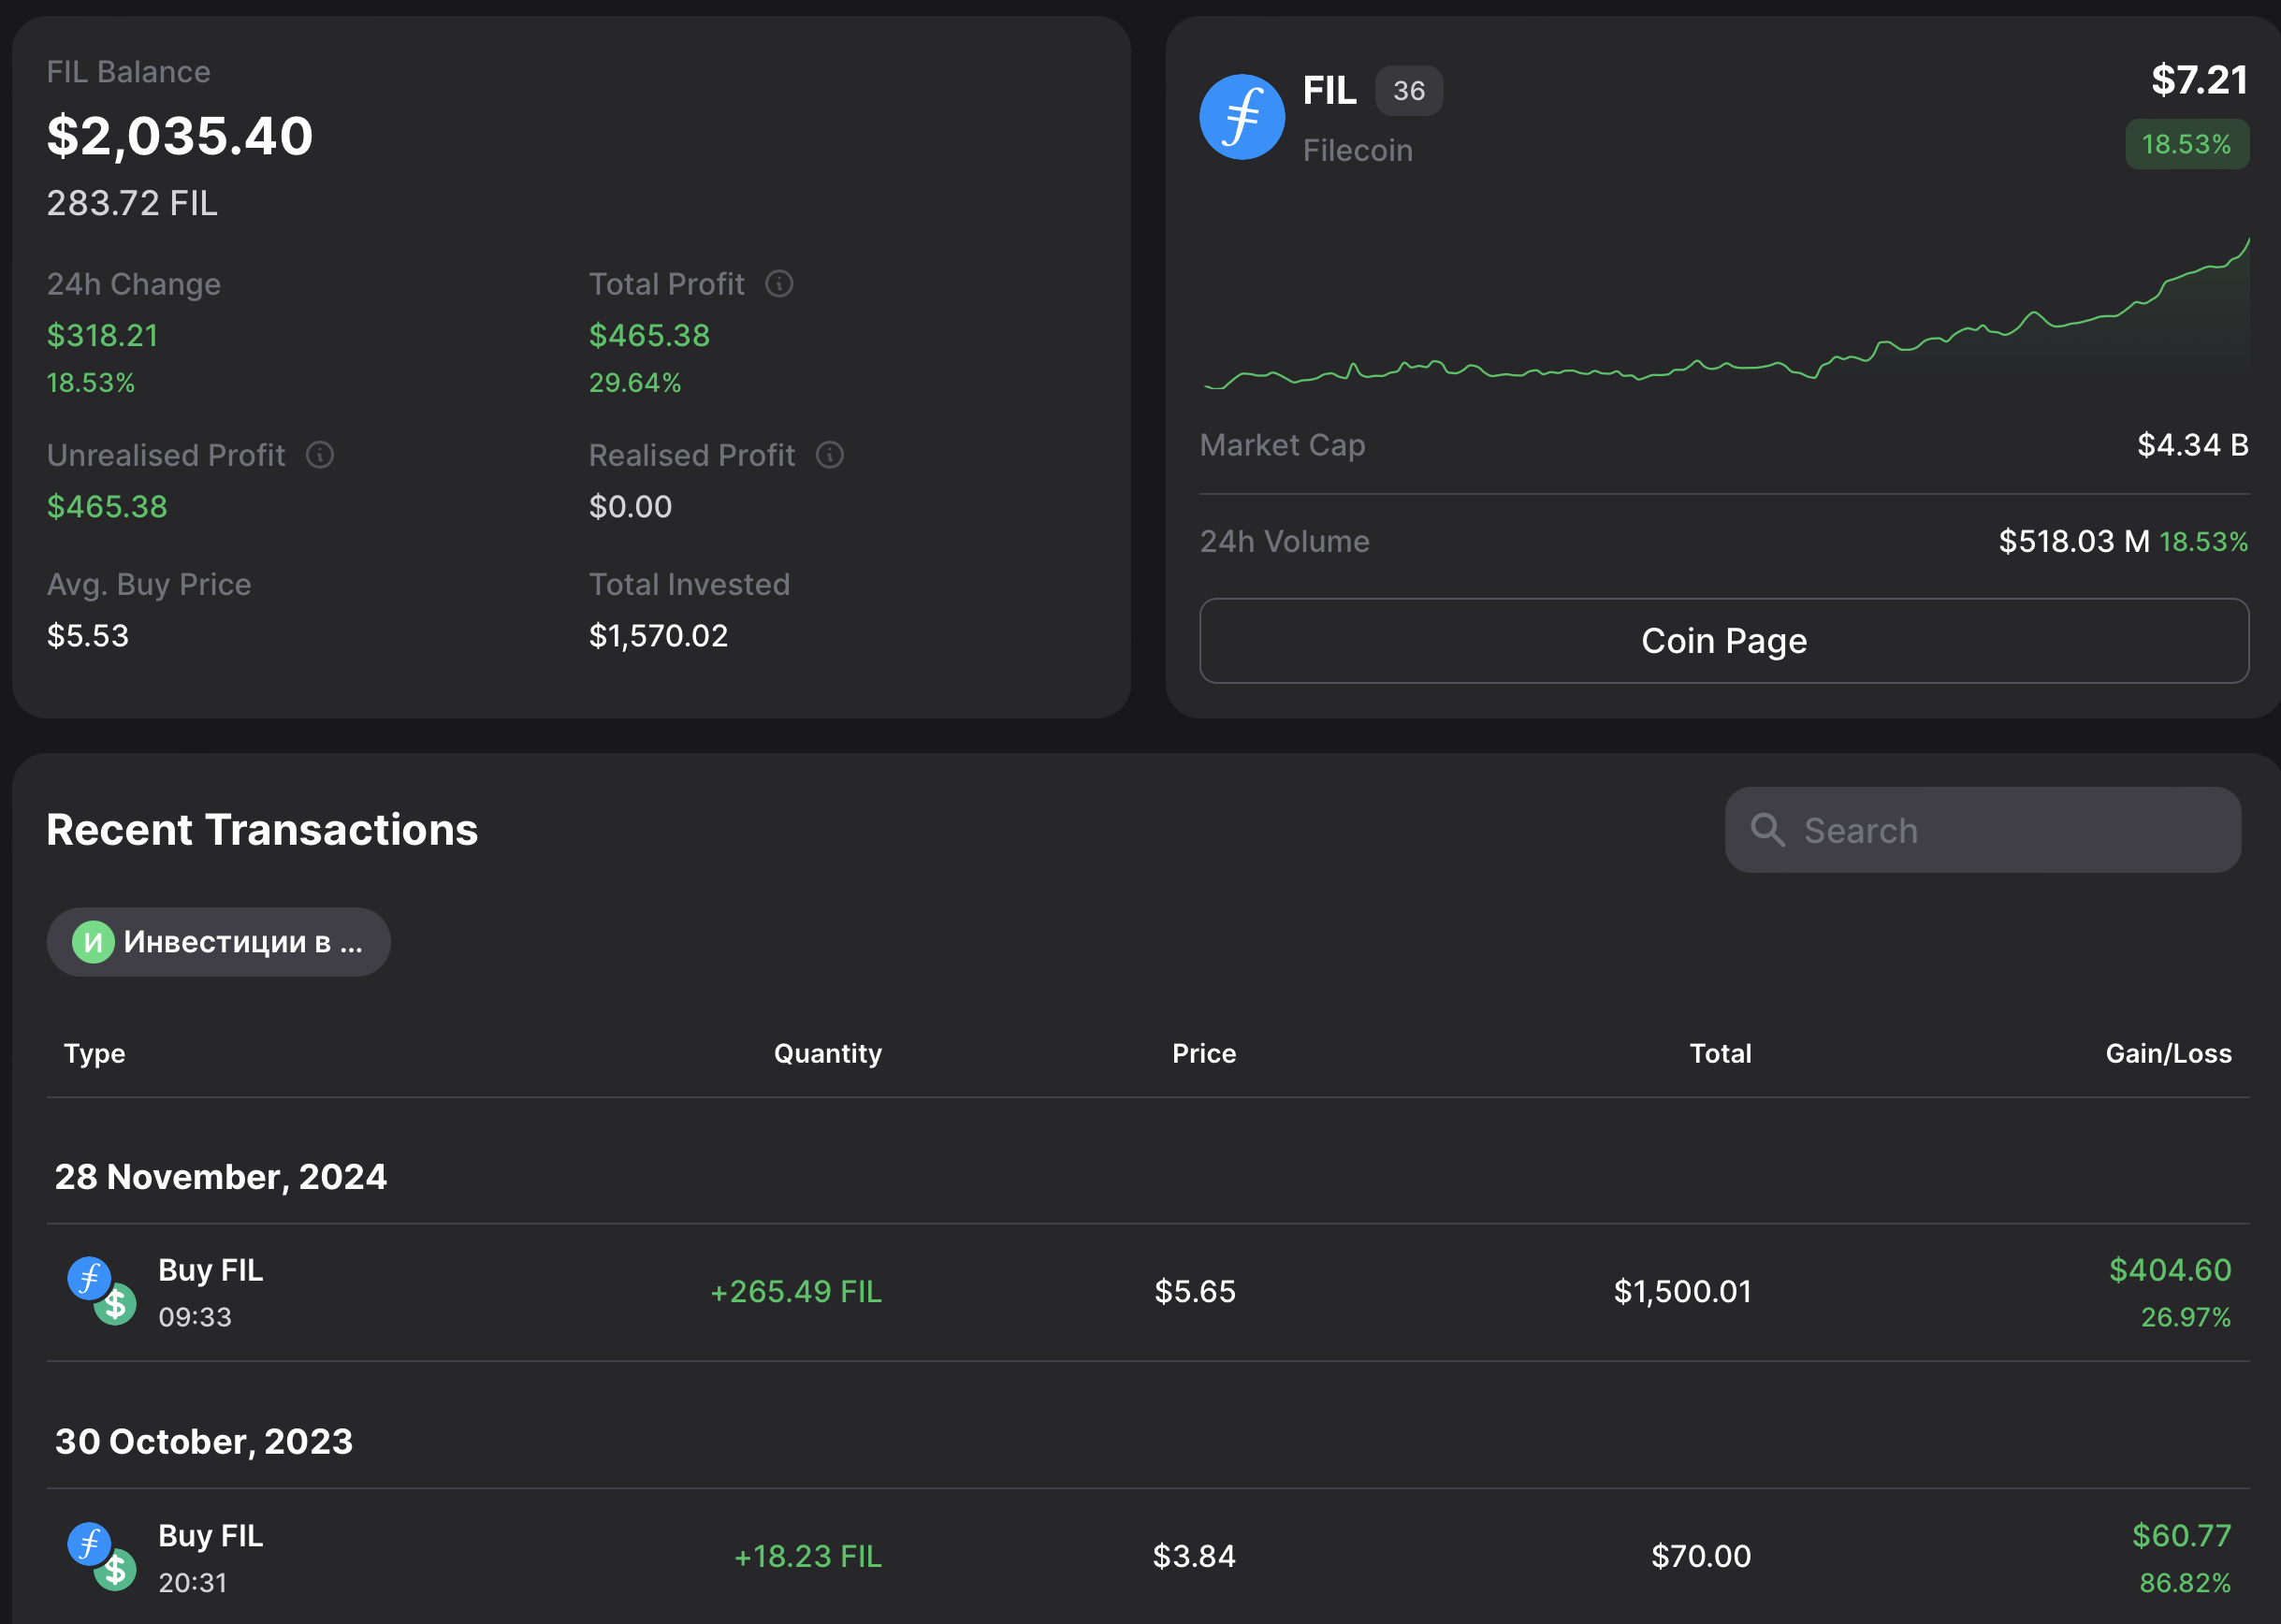
Task: Open the $1,500.01 Buy FIL transaction row
Action: point(1147,1292)
